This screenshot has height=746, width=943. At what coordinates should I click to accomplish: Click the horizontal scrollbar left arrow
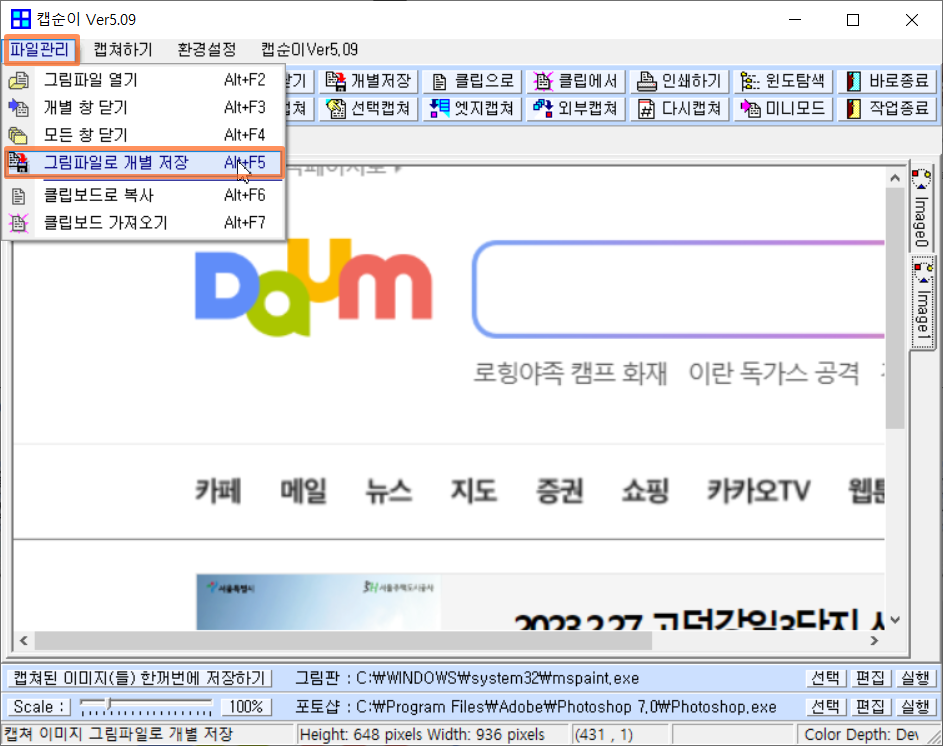click(x=23, y=641)
